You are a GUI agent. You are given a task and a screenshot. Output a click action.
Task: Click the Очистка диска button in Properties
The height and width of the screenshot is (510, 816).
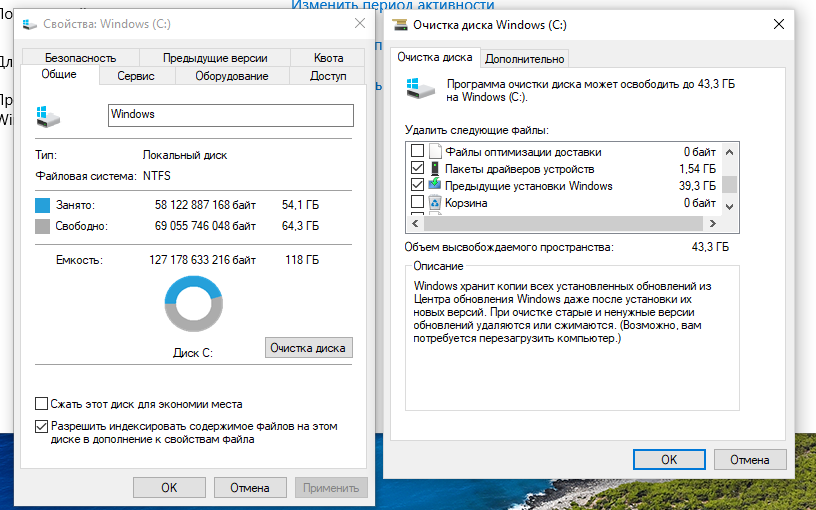pos(308,348)
